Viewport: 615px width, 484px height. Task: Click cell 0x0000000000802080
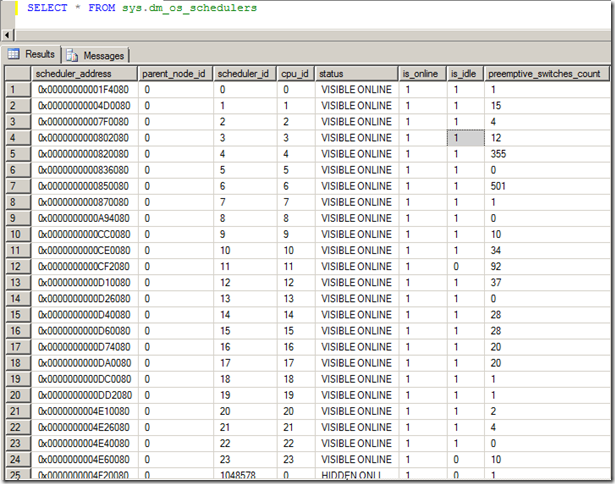click(85, 138)
